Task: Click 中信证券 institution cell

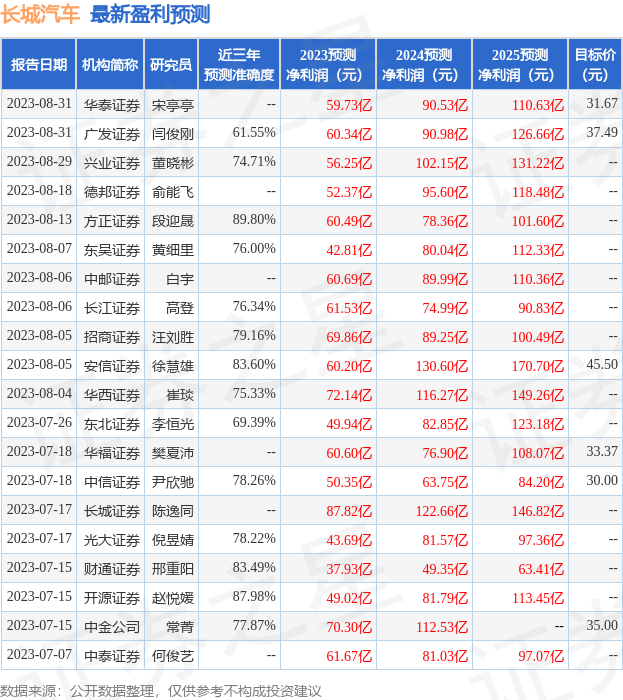Action: [112, 482]
